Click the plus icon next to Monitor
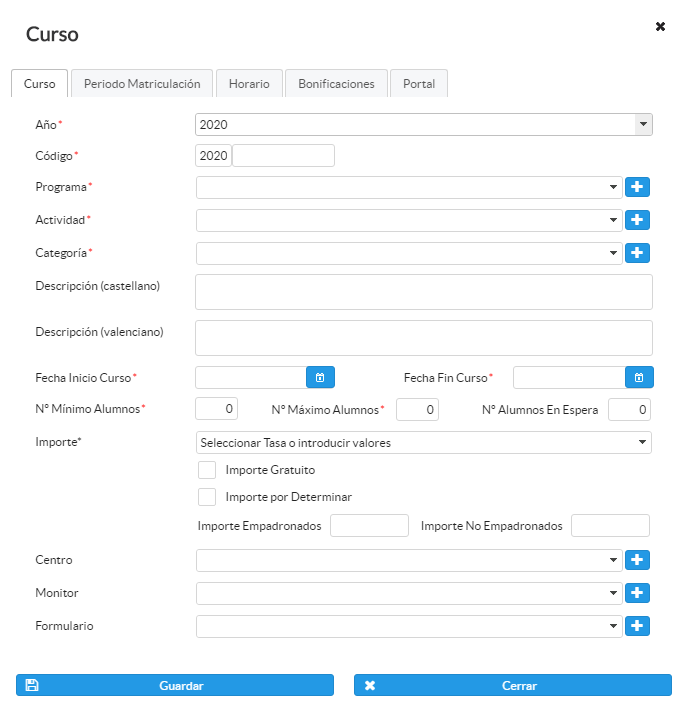682x706 pixels. pyautogui.click(x=637, y=593)
